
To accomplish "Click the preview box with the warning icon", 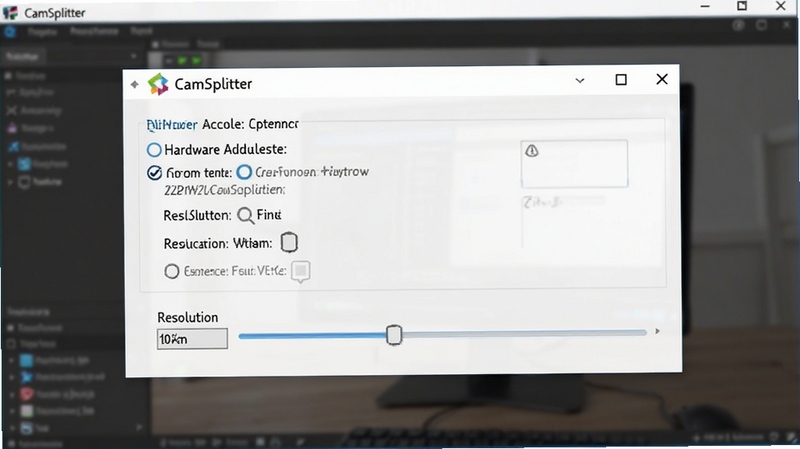I will click(574, 164).
